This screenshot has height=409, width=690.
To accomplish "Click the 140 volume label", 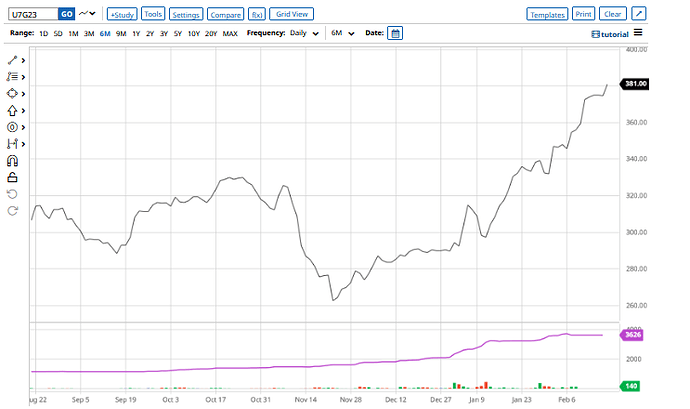I will coord(630,386).
